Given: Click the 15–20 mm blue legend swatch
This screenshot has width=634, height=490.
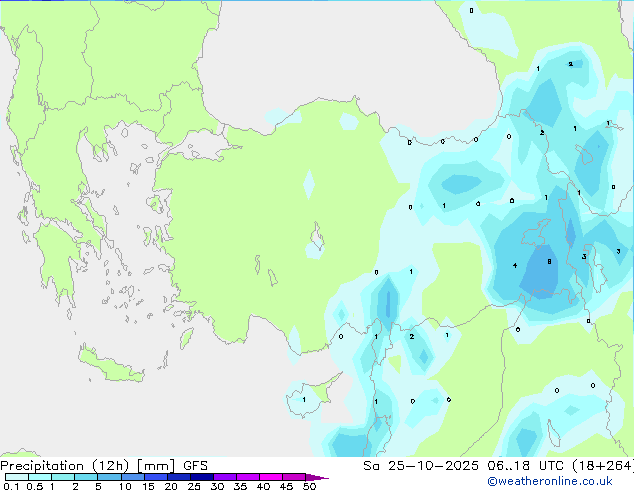Looking at the screenshot, I should click(x=156, y=477).
